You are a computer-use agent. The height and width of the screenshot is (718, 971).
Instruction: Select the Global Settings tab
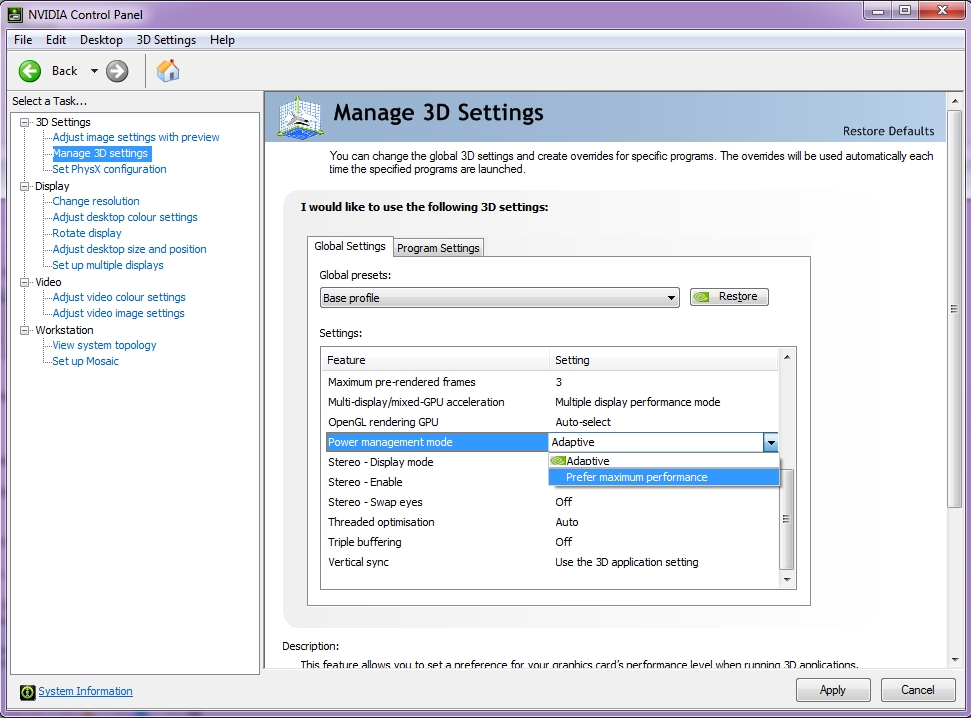click(350, 246)
